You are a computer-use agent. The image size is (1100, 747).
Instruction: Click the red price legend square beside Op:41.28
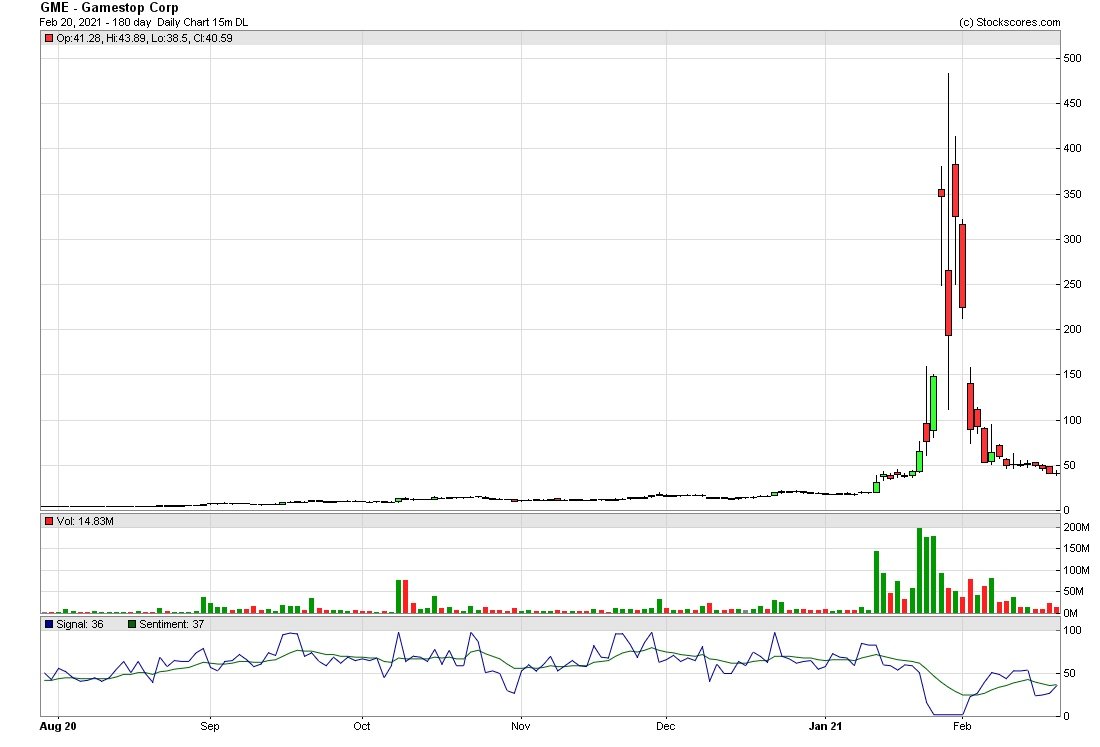coord(49,39)
